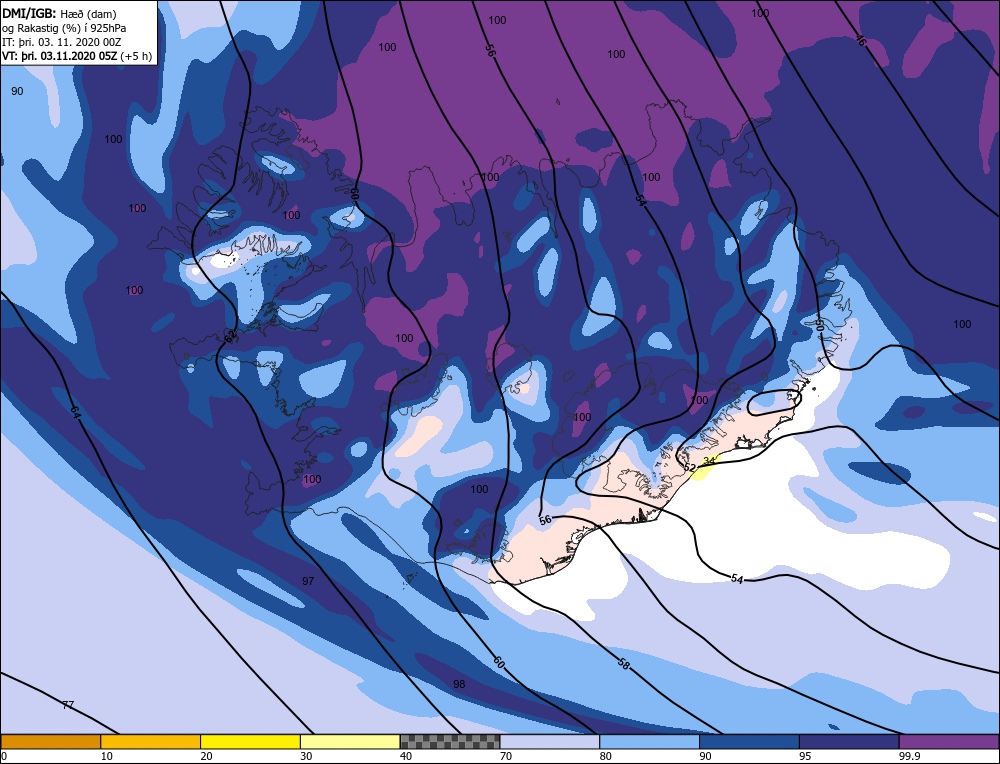Pick the checkered gray 40–70 legend swatch
This screenshot has height=764, width=1000.
tap(450, 741)
